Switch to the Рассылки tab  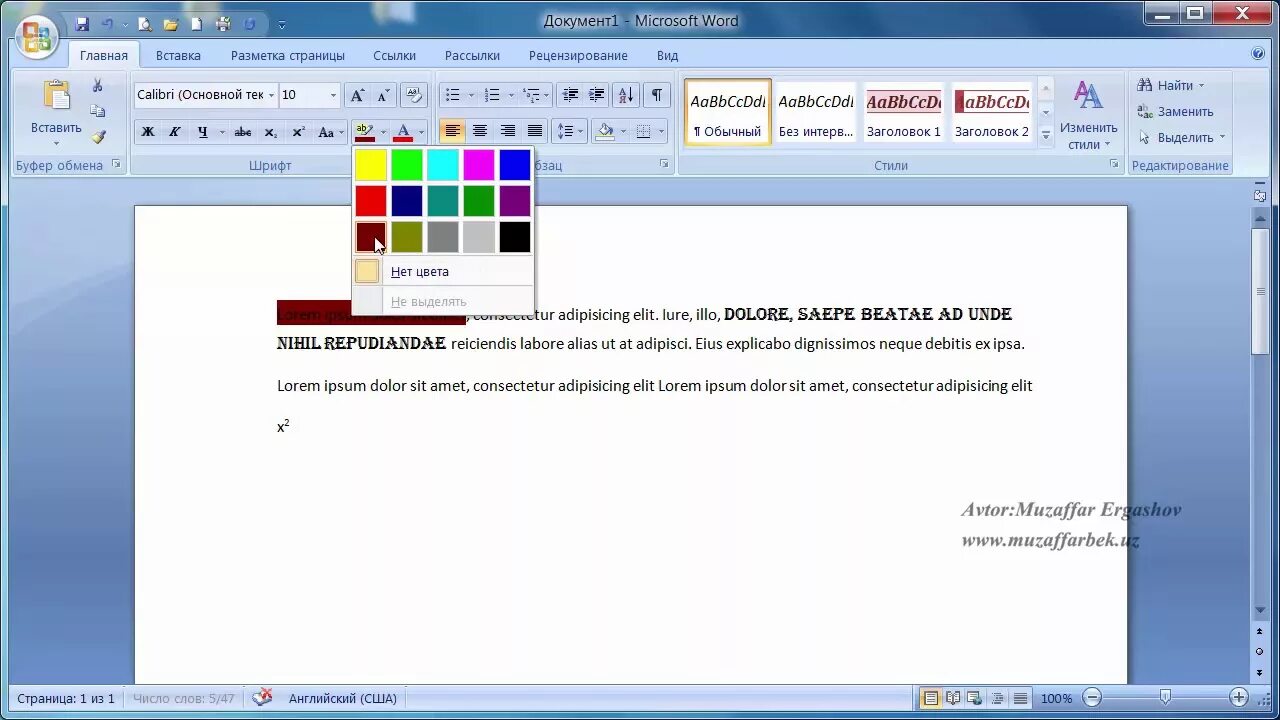472,56
